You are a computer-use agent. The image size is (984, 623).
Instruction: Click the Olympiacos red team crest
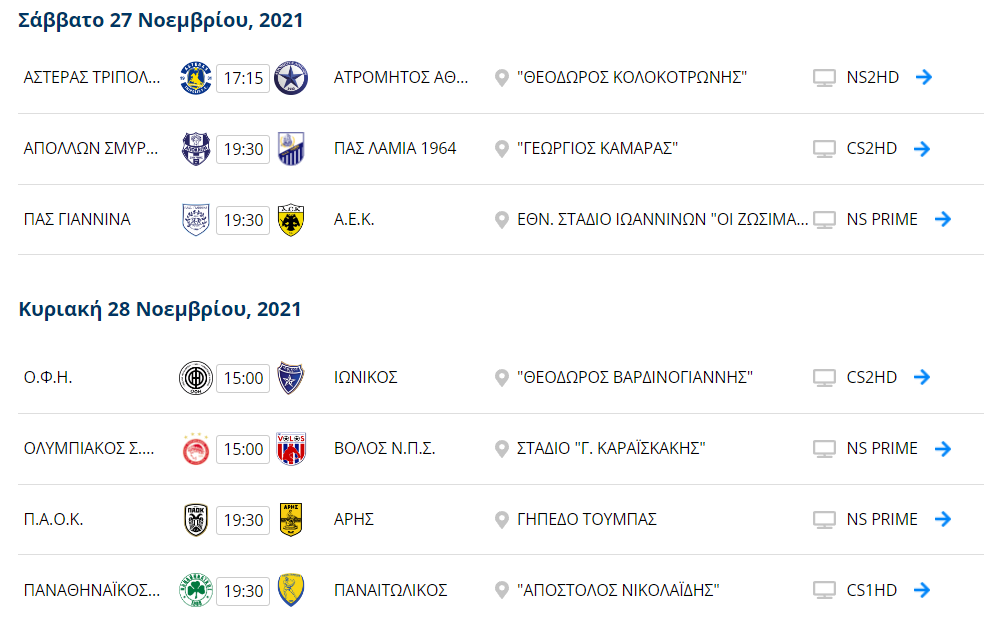point(194,449)
